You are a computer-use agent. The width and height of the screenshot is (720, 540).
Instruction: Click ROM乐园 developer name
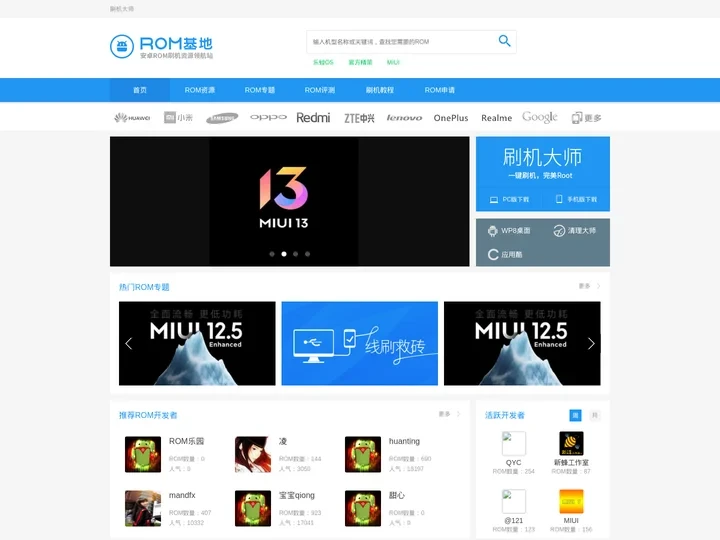pyautogui.click(x=186, y=441)
